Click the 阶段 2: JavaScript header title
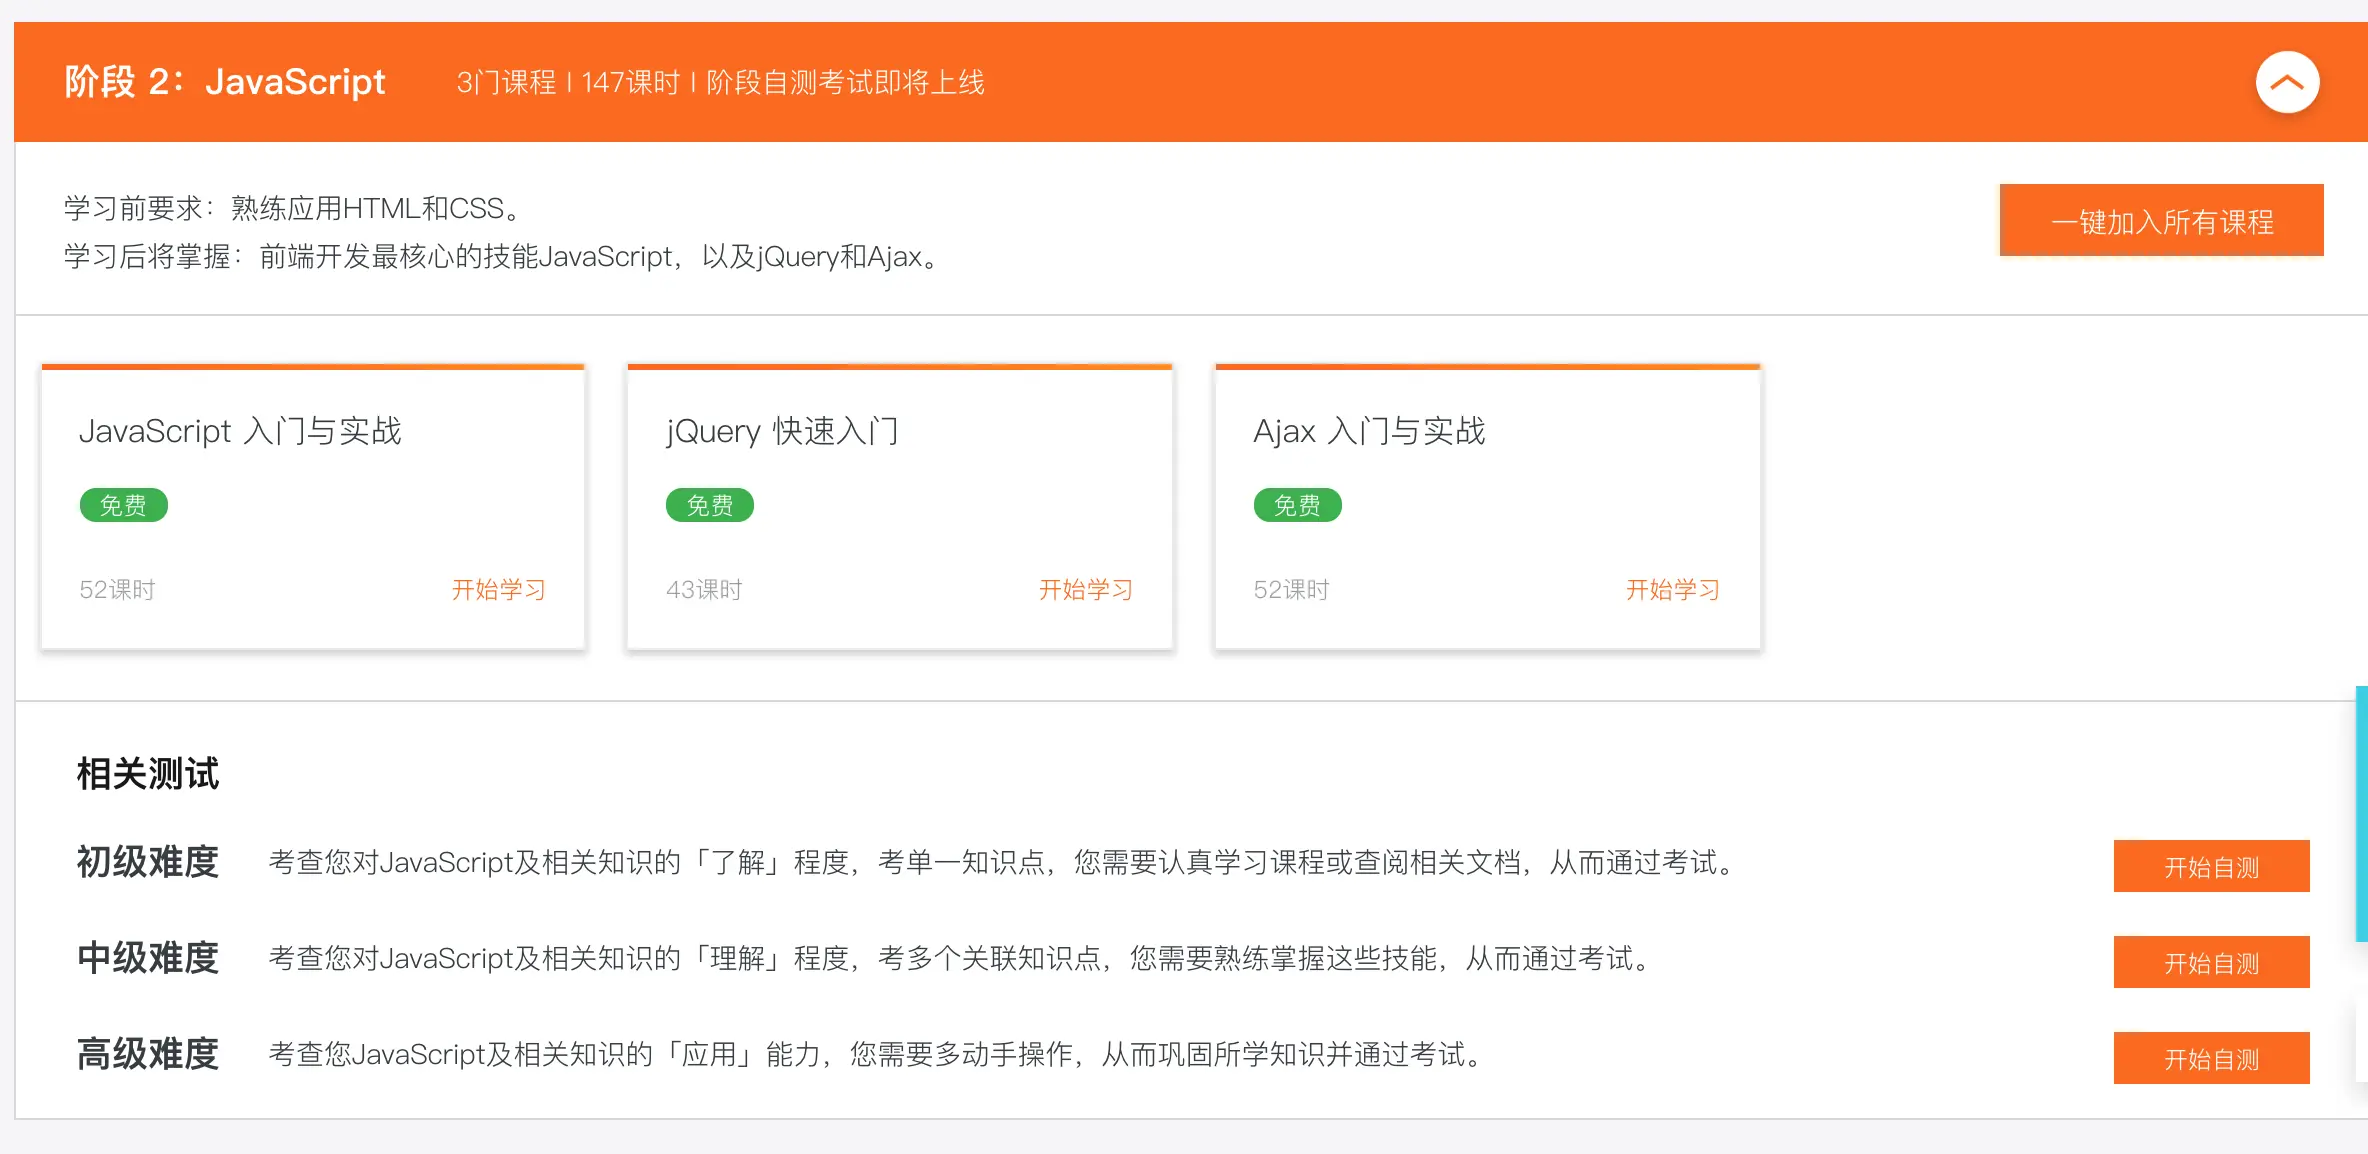This screenshot has height=1154, width=2368. 225,82
